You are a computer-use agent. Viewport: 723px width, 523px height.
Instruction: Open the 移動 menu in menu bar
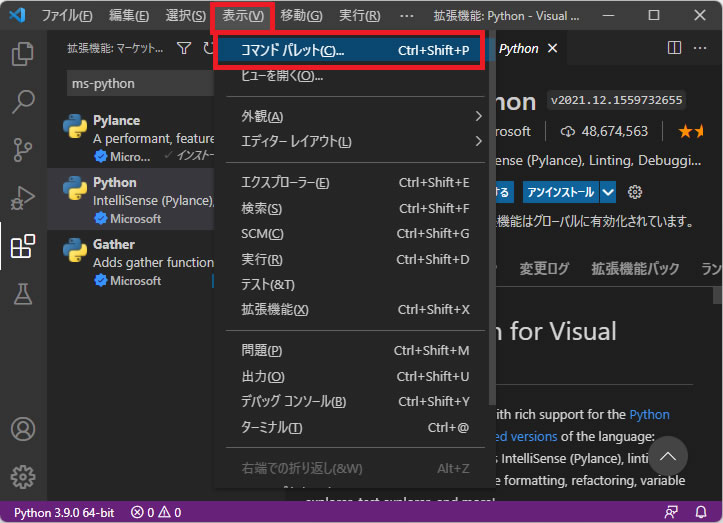click(x=301, y=16)
